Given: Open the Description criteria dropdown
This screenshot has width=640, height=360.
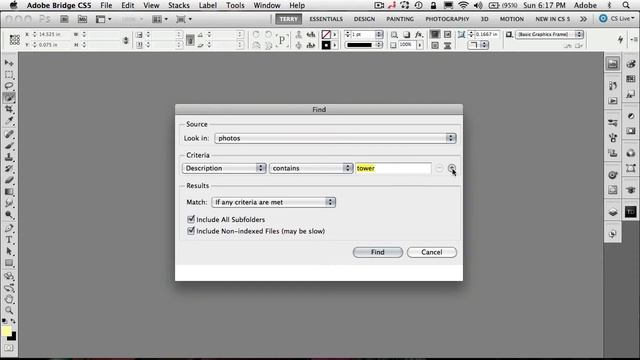Looking at the screenshot, I should pos(224,168).
